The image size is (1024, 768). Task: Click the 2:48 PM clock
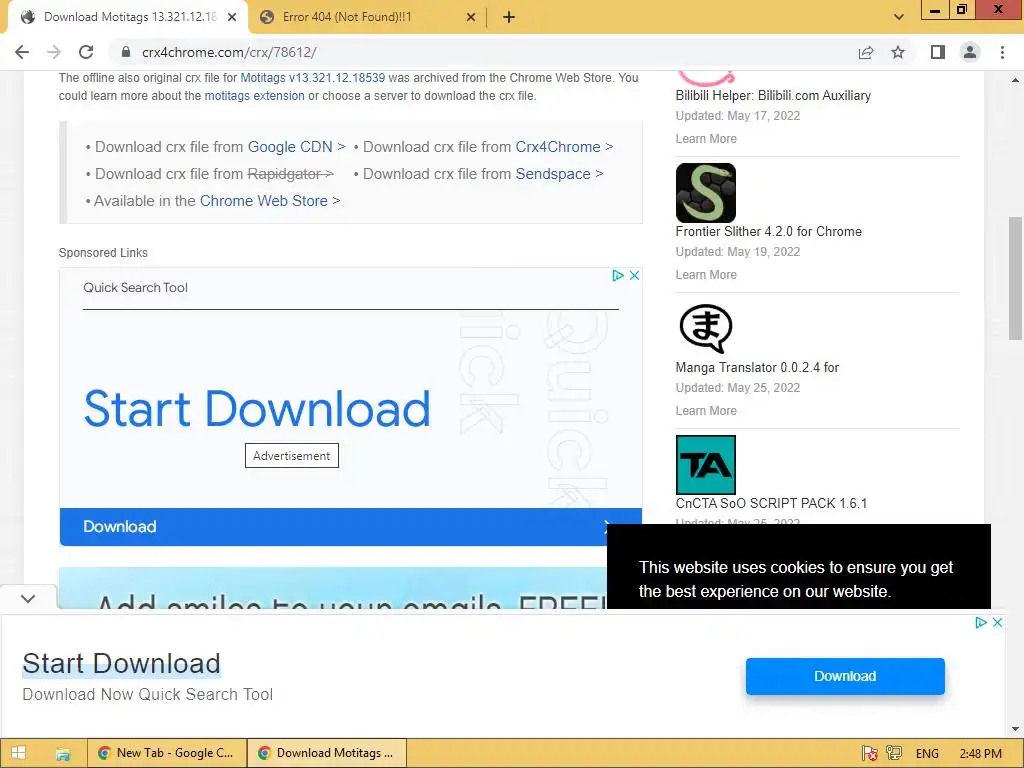click(x=981, y=754)
